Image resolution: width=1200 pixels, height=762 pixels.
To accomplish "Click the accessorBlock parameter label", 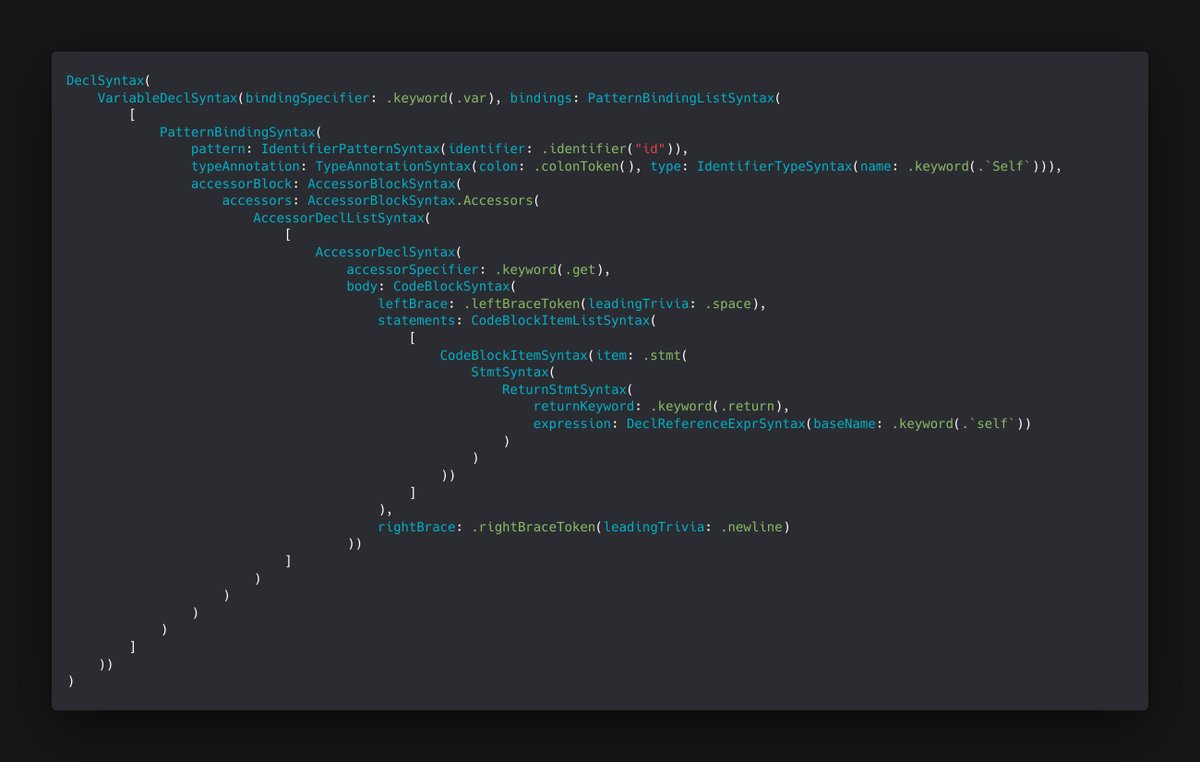I will click(x=240, y=183).
